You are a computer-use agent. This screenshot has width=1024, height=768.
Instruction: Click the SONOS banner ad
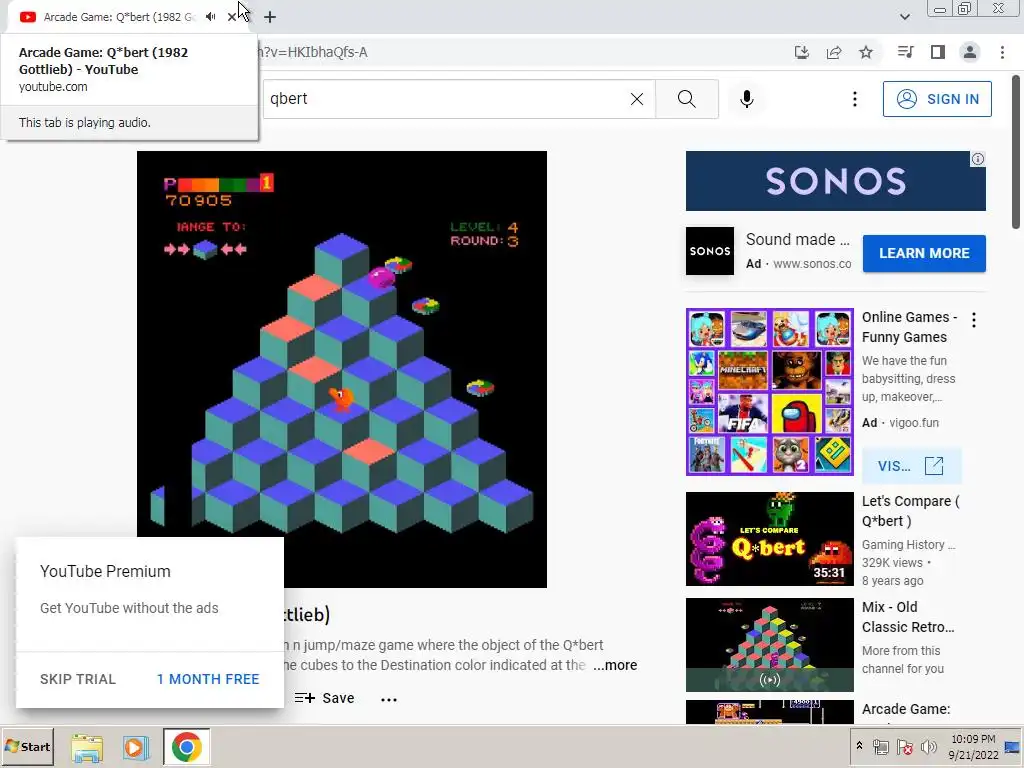[835, 181]
